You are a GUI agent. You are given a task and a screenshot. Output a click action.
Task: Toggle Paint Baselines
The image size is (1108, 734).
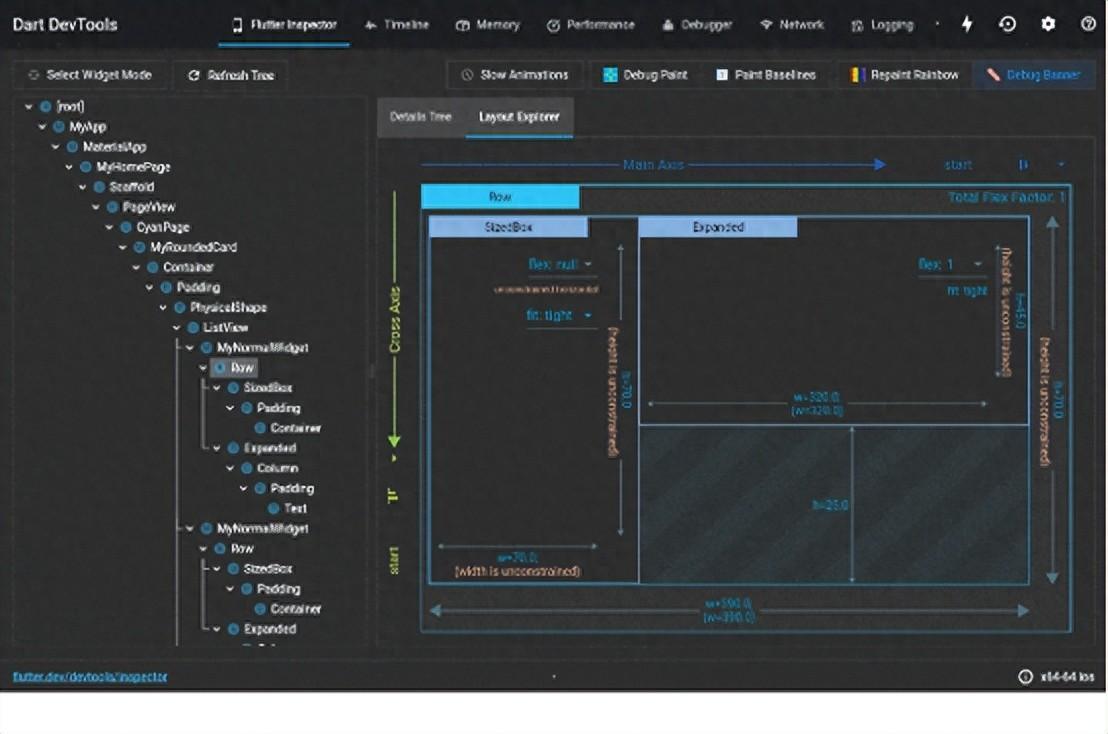click(766, 75)
